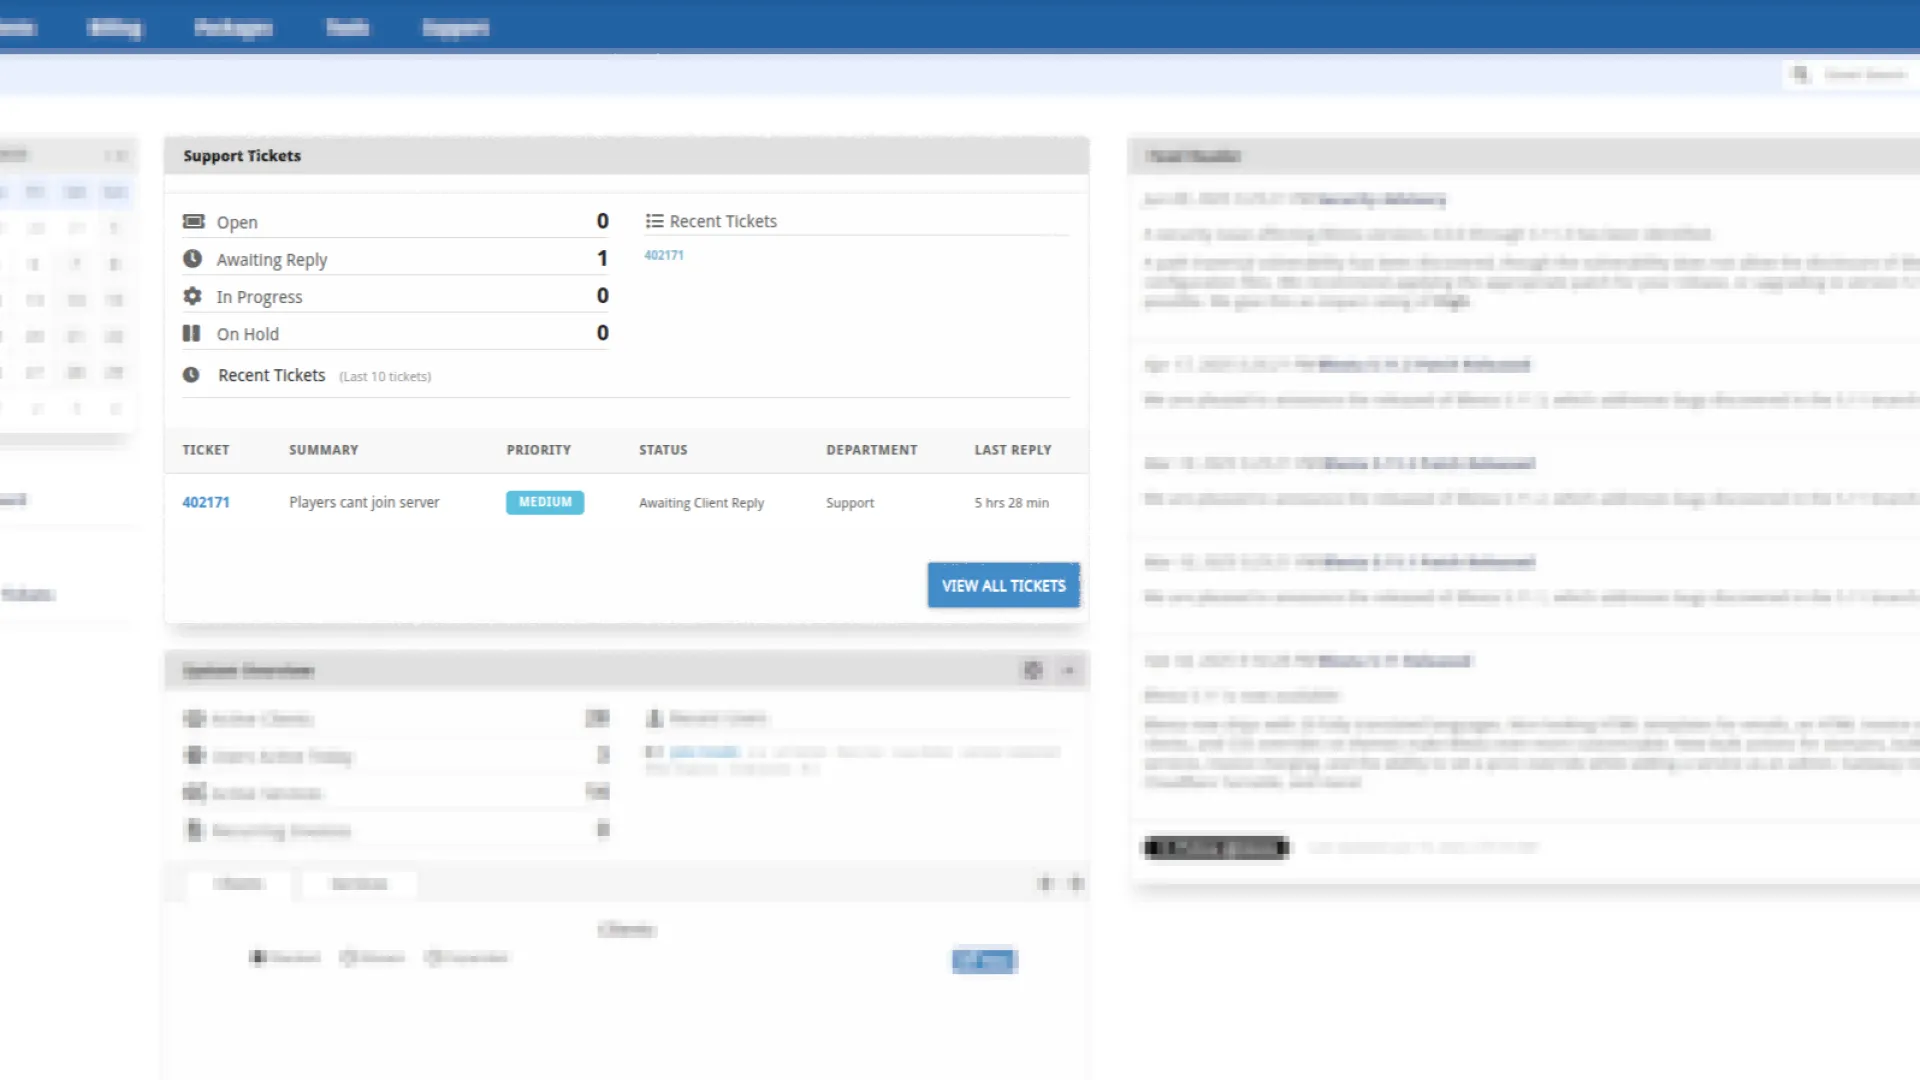Click the clock icon beside Recent Tickets (Last 10)
Viewport: 1920px width, 1080px height.
191,375
